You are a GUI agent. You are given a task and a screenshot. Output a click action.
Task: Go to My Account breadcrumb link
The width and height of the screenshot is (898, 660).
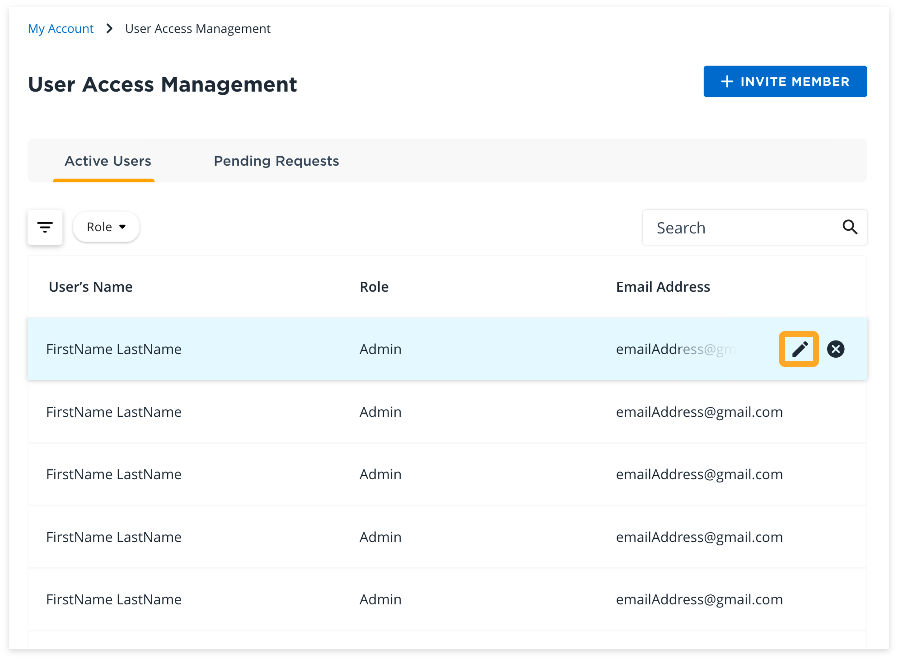(x=61, y=29)
